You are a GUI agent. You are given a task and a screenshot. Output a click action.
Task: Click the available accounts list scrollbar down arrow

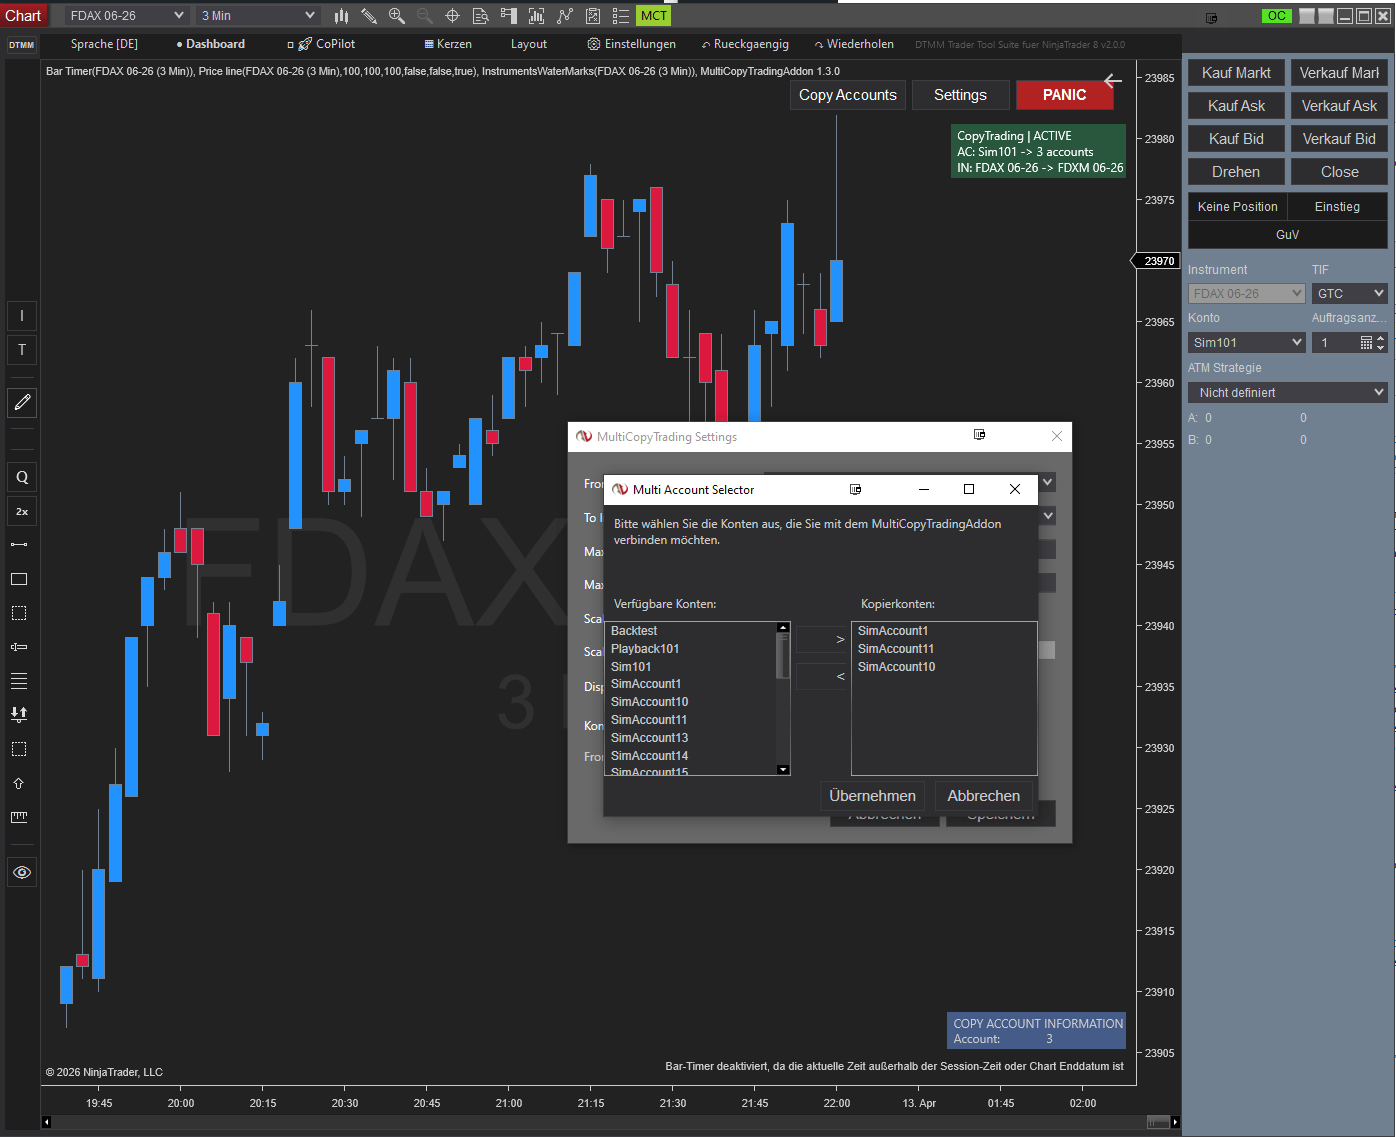[x=783, y=769]
